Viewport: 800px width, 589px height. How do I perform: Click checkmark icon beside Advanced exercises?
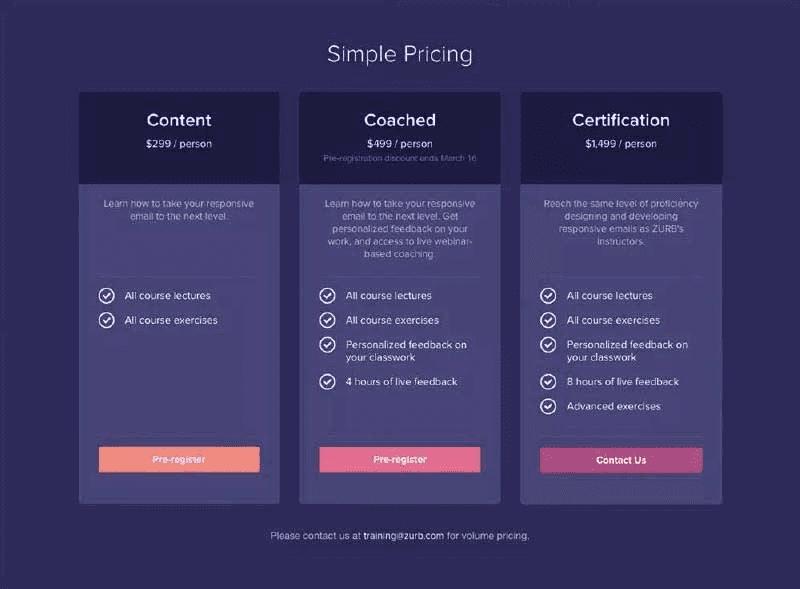(548, 406)
